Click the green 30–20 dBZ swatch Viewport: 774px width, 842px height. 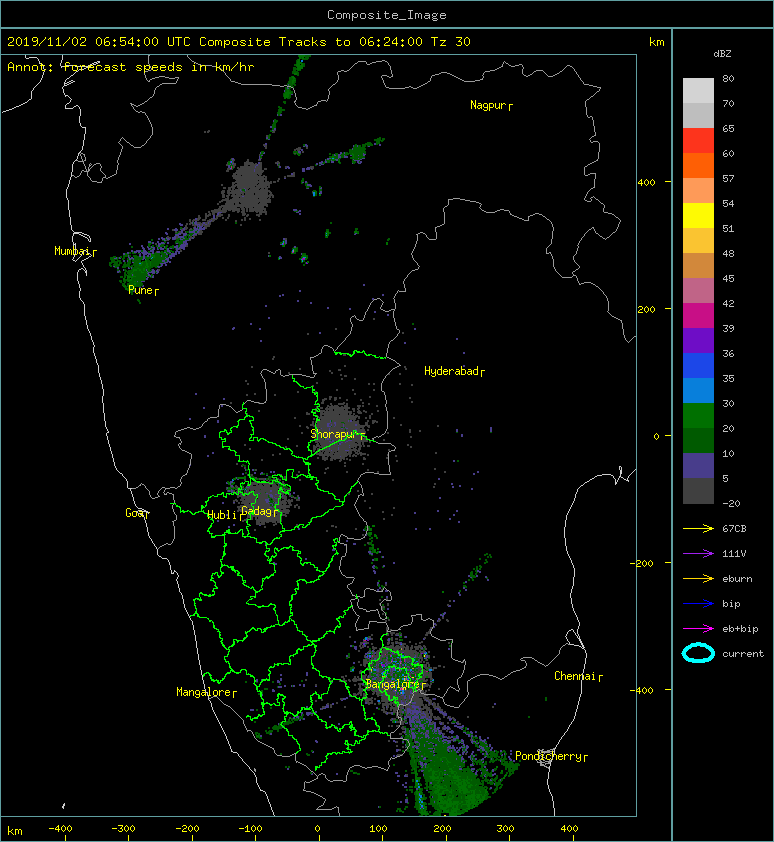[698, 416]
